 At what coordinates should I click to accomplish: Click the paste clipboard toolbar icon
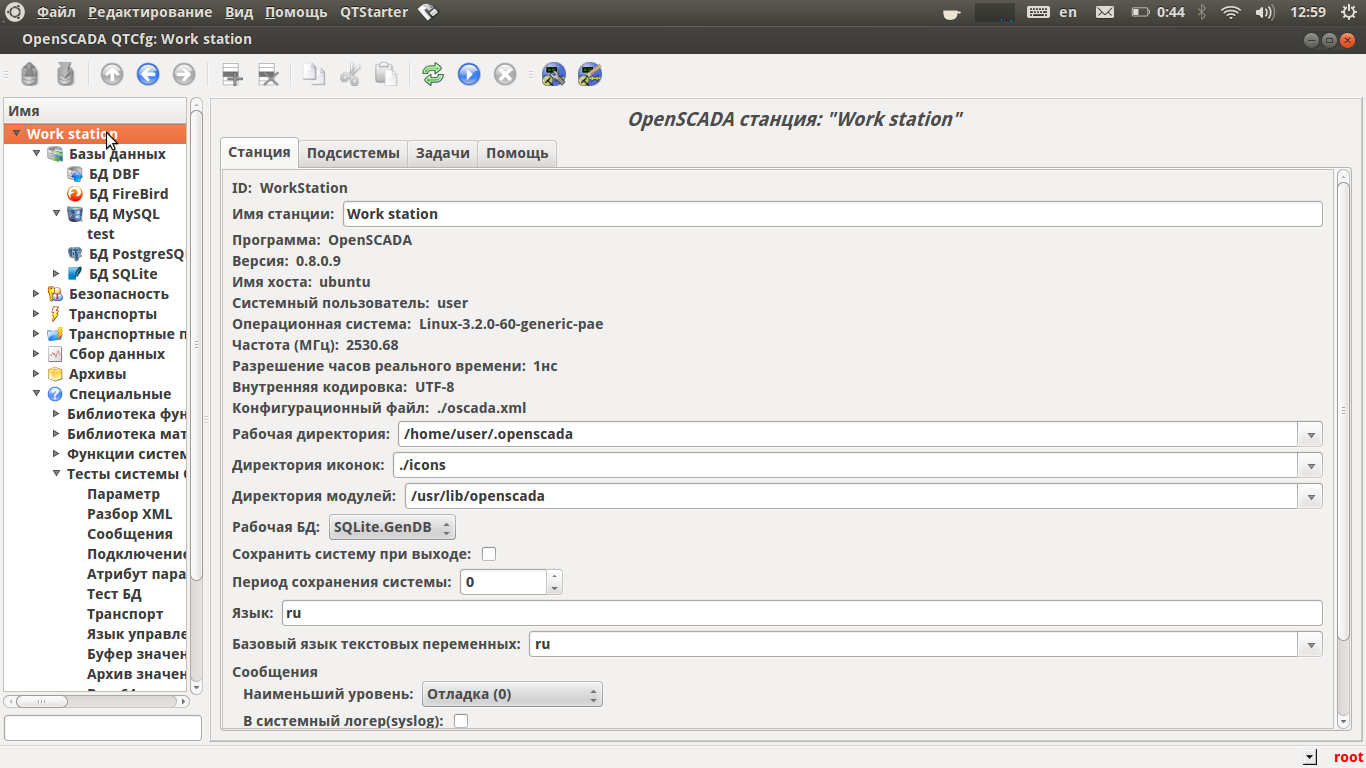385,75
